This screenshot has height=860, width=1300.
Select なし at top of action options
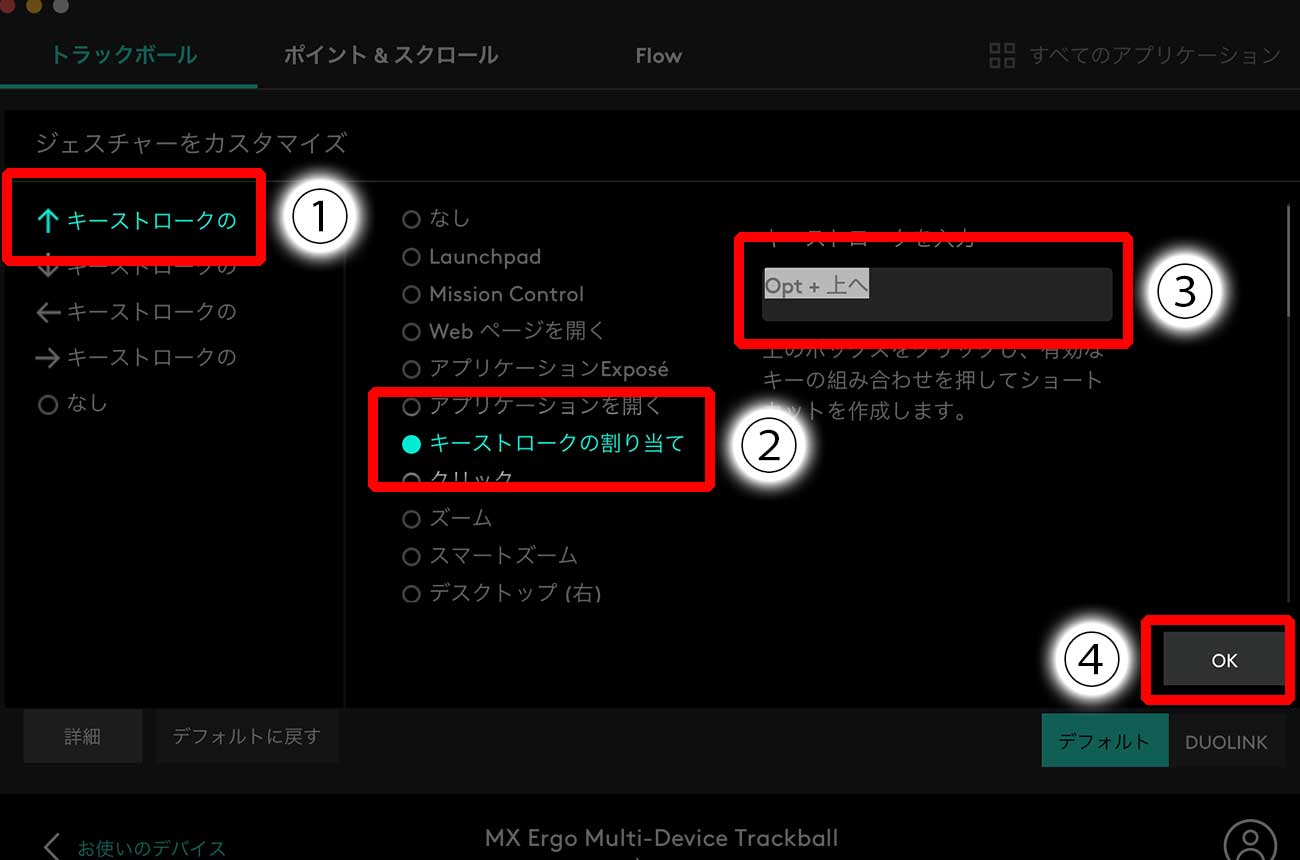coord(435,218)
